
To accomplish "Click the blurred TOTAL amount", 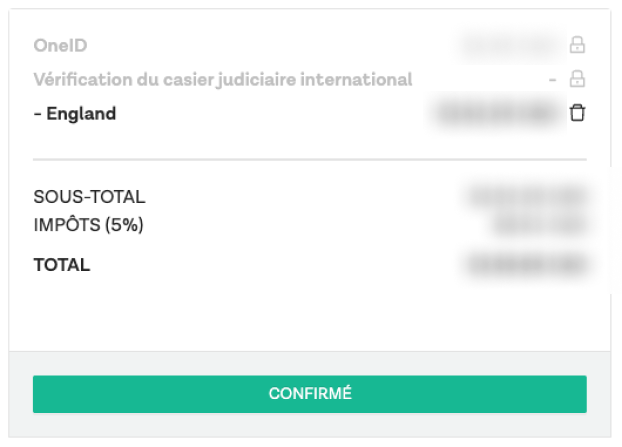I will coord(525,265).
